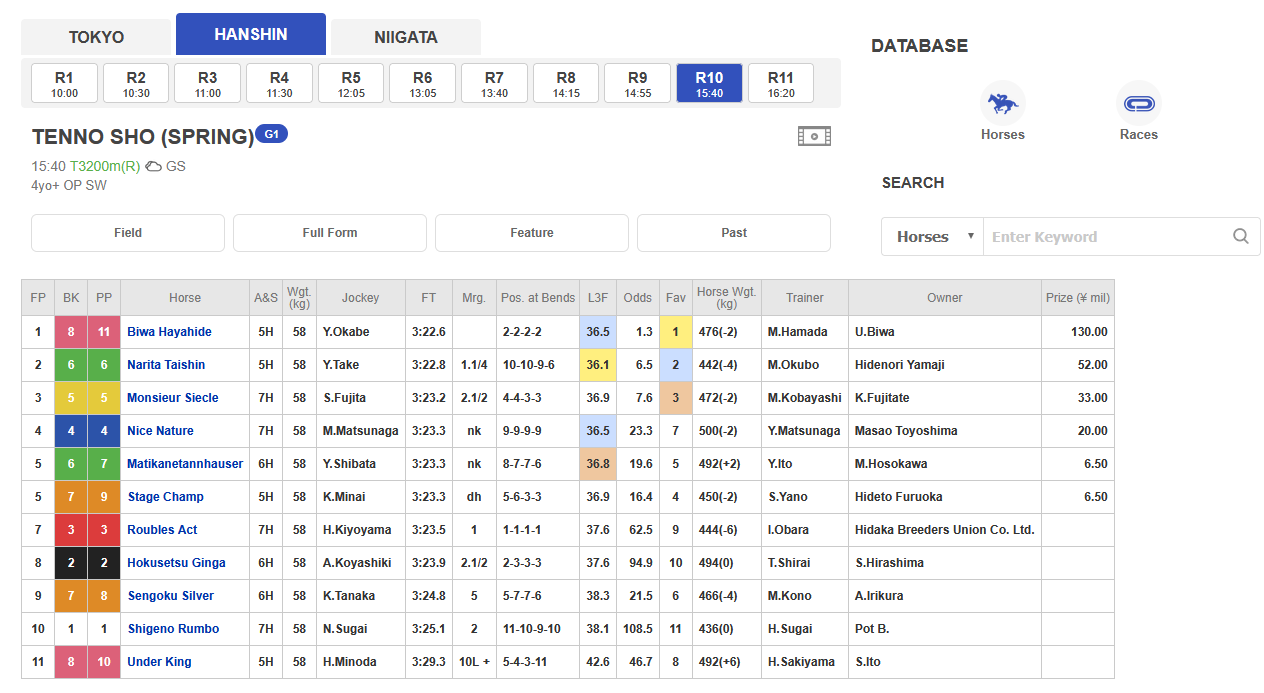Open the race video film icon
This screenshot has width=1264, height=693.
click(814, 136)
